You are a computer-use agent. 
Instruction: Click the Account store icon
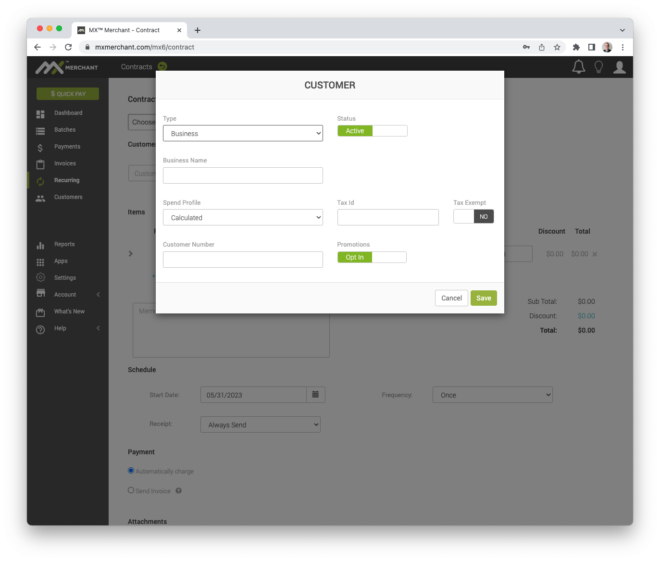[x=40, y=294]
